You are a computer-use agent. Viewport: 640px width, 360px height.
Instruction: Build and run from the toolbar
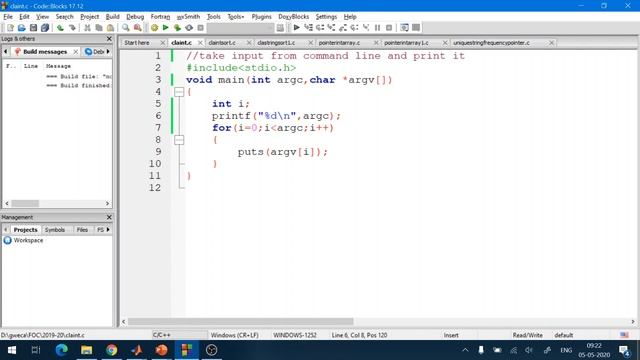point(177,28)
